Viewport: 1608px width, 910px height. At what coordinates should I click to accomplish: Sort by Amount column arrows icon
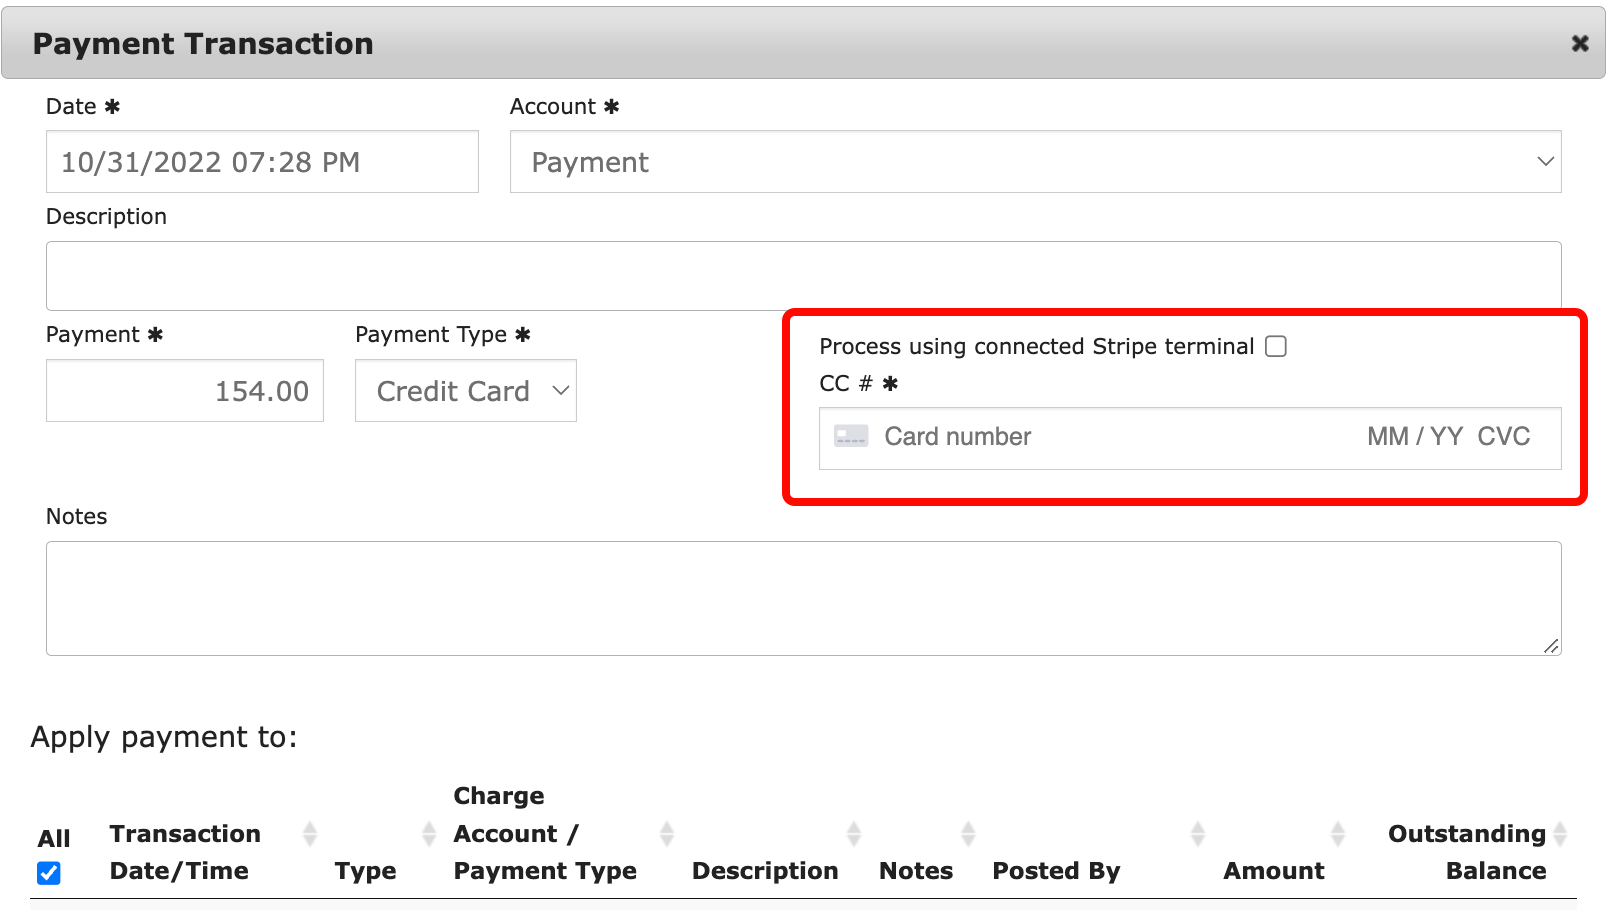pyautogui.click(x=1338, y=834)
